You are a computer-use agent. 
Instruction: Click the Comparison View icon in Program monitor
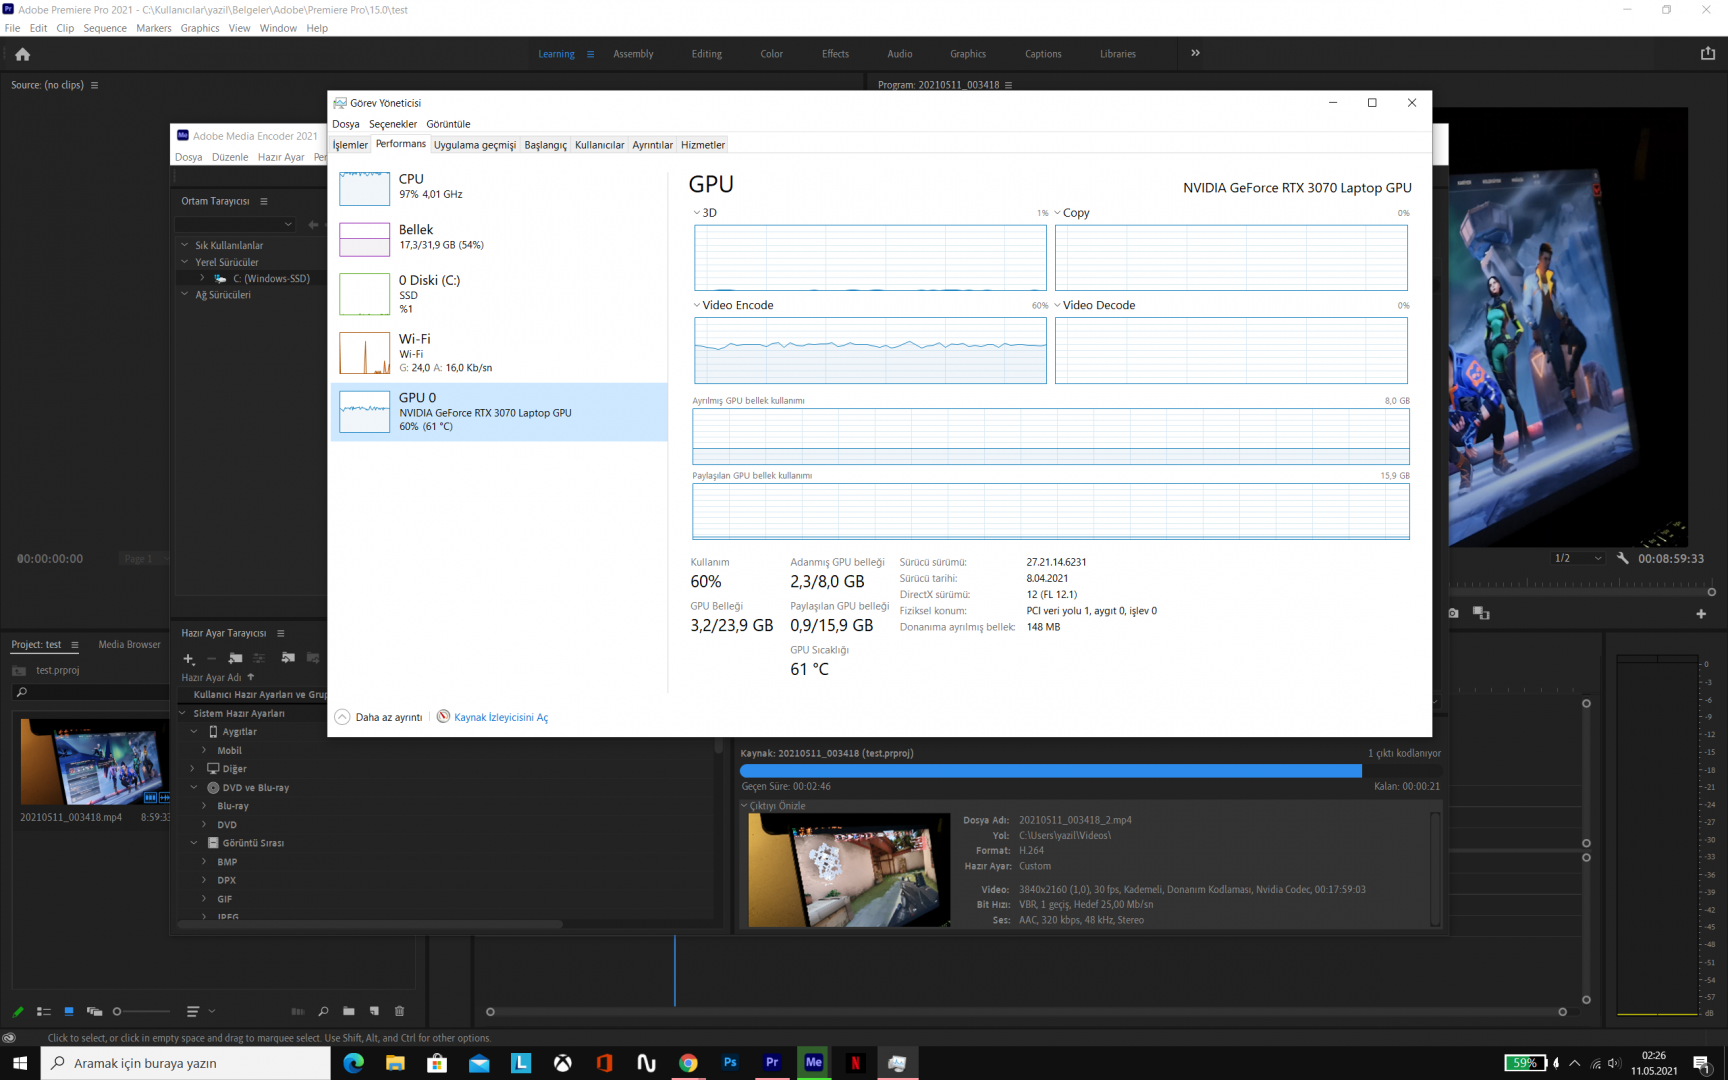click(1481, 613)
